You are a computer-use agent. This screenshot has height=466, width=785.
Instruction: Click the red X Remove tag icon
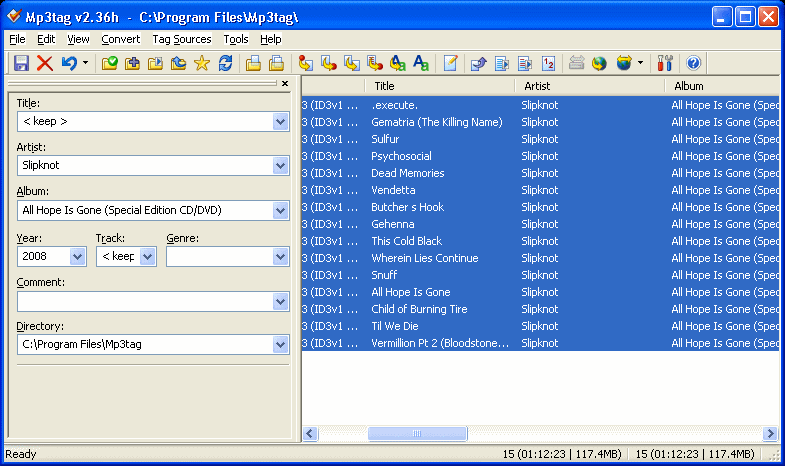pos(45,63)
